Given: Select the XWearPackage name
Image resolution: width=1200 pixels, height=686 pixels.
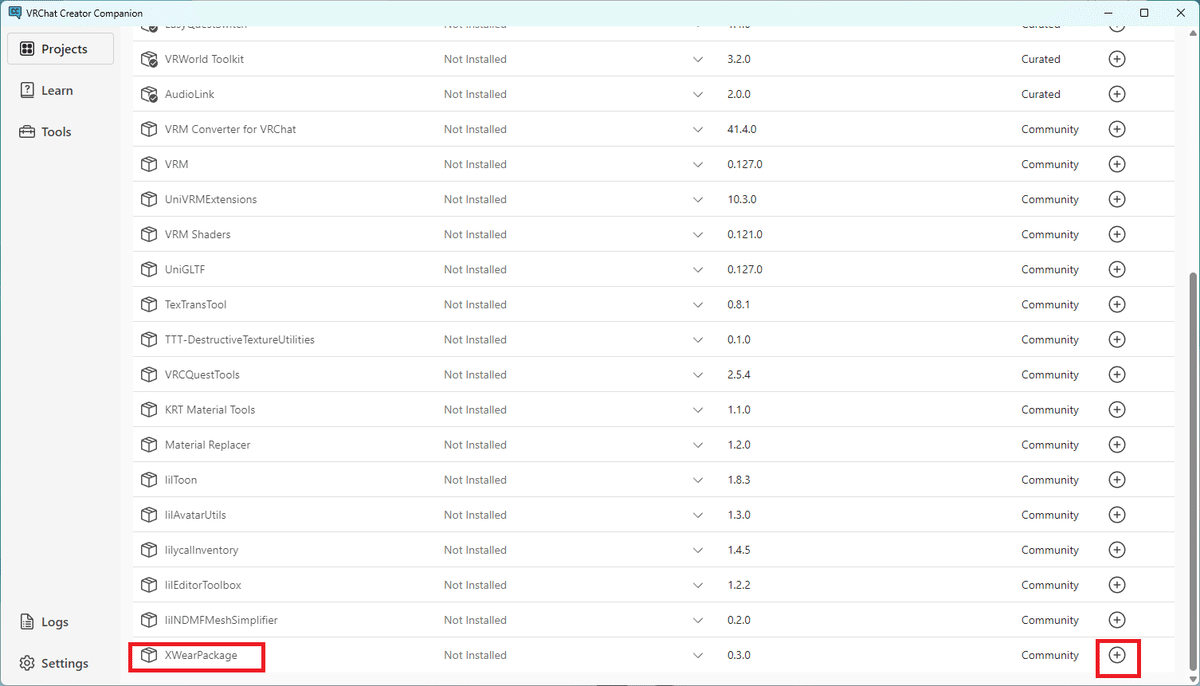Looking at the screenshot, I should pos(201,655).
